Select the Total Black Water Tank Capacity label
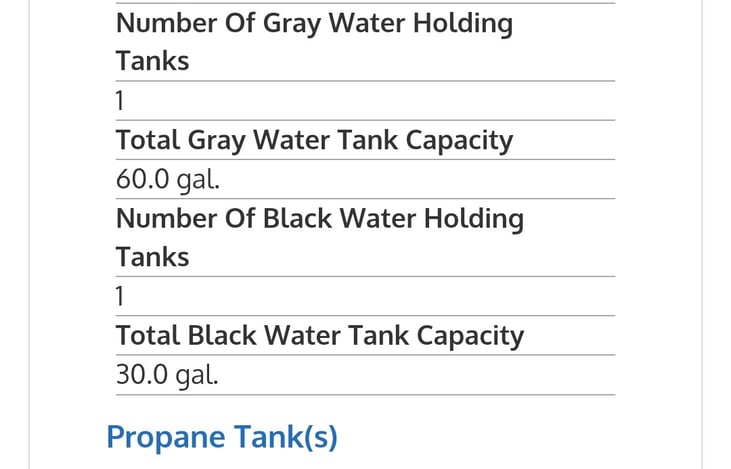731x469 pixels. [320, 336]
